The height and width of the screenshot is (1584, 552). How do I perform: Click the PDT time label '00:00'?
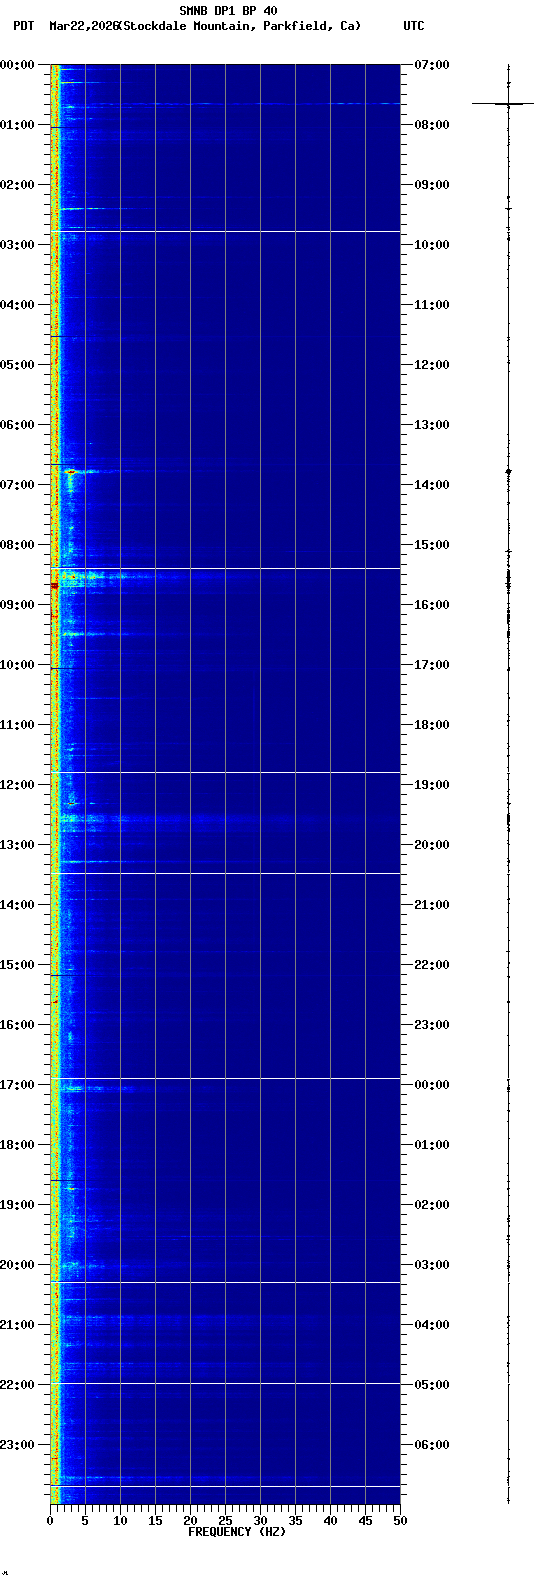pyautogui.click(x=17, y=65)
